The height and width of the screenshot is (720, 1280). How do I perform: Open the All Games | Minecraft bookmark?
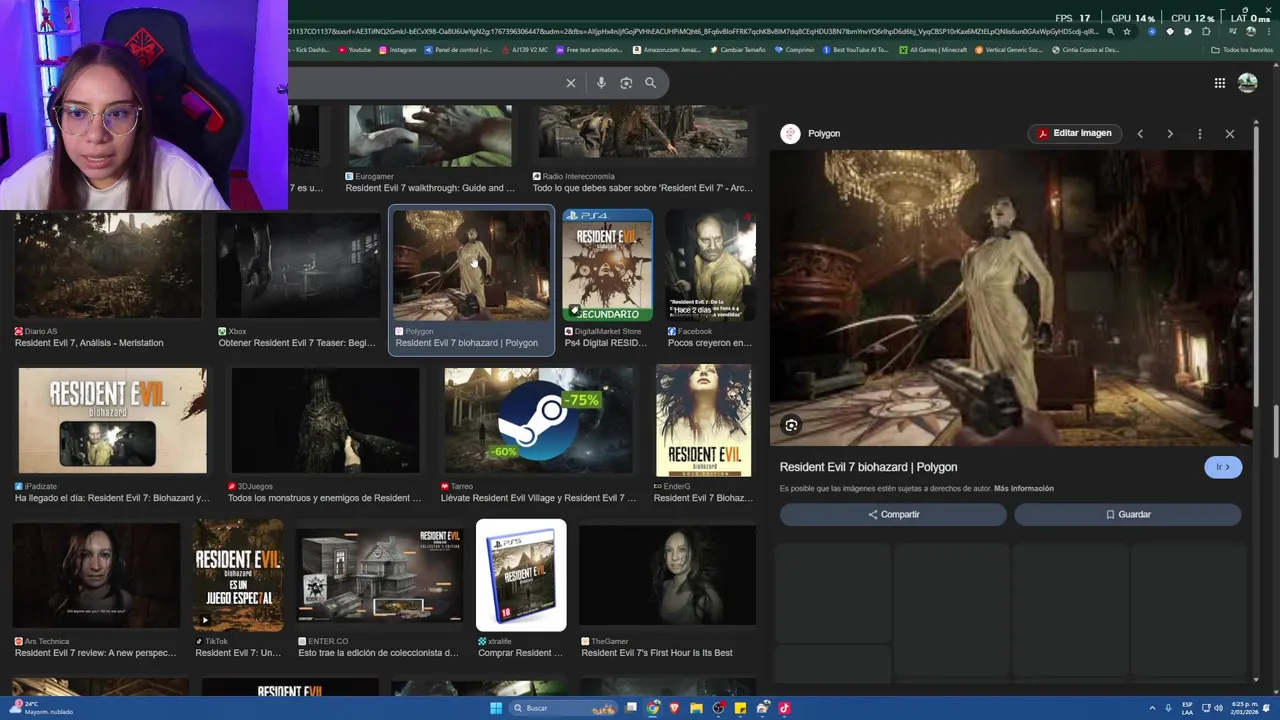pos(933,50)
